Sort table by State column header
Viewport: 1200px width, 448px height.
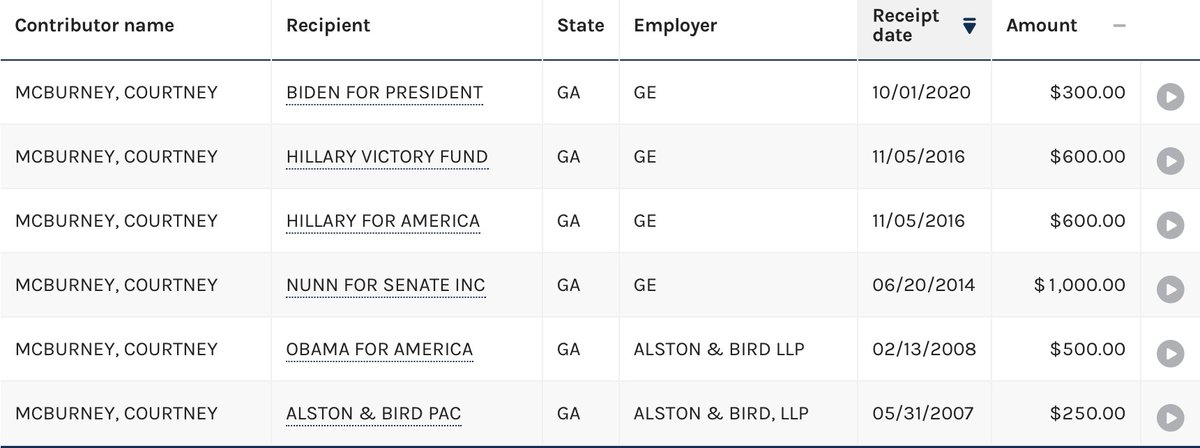pos(580,26)
